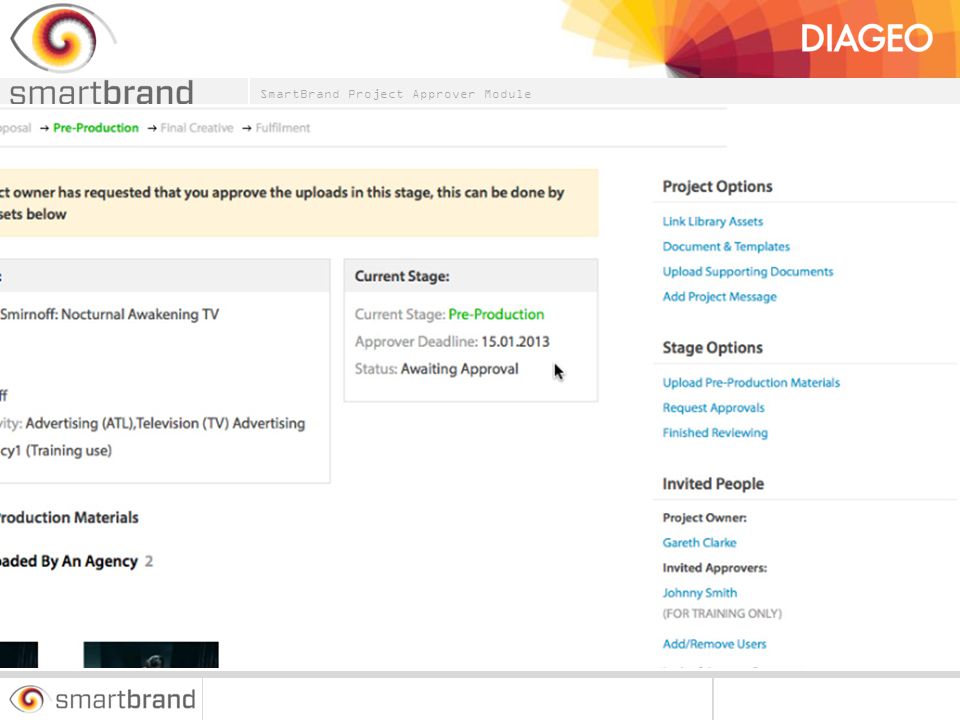Select Finished Reviewing option

(x=715, y=433)
